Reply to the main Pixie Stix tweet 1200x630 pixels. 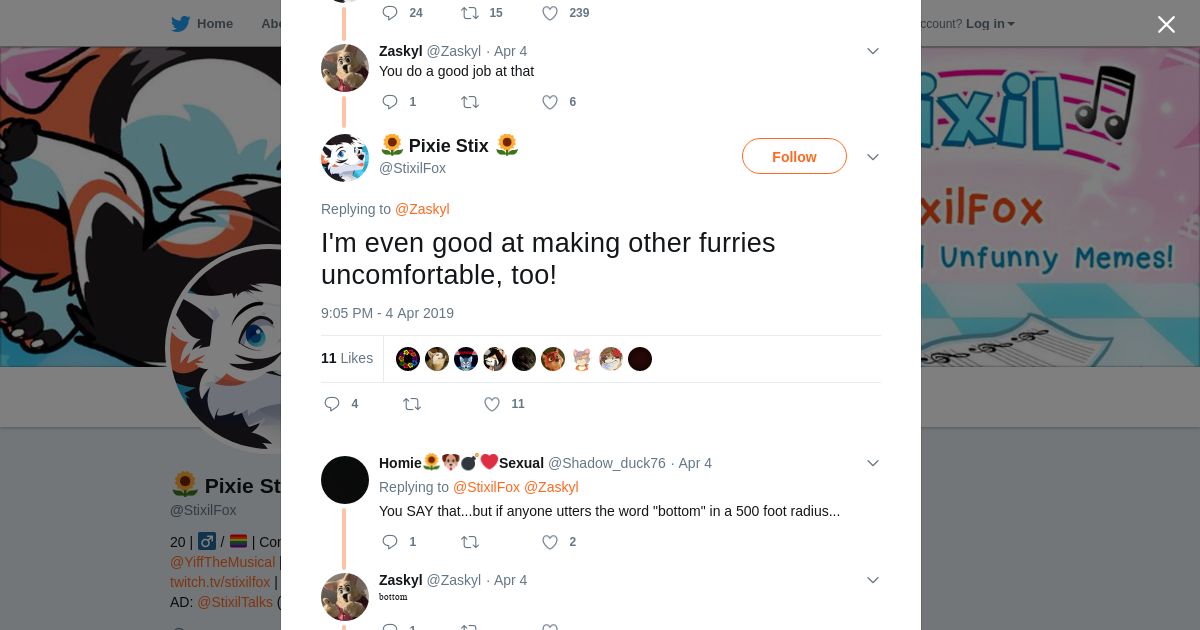tap(333, 404)
